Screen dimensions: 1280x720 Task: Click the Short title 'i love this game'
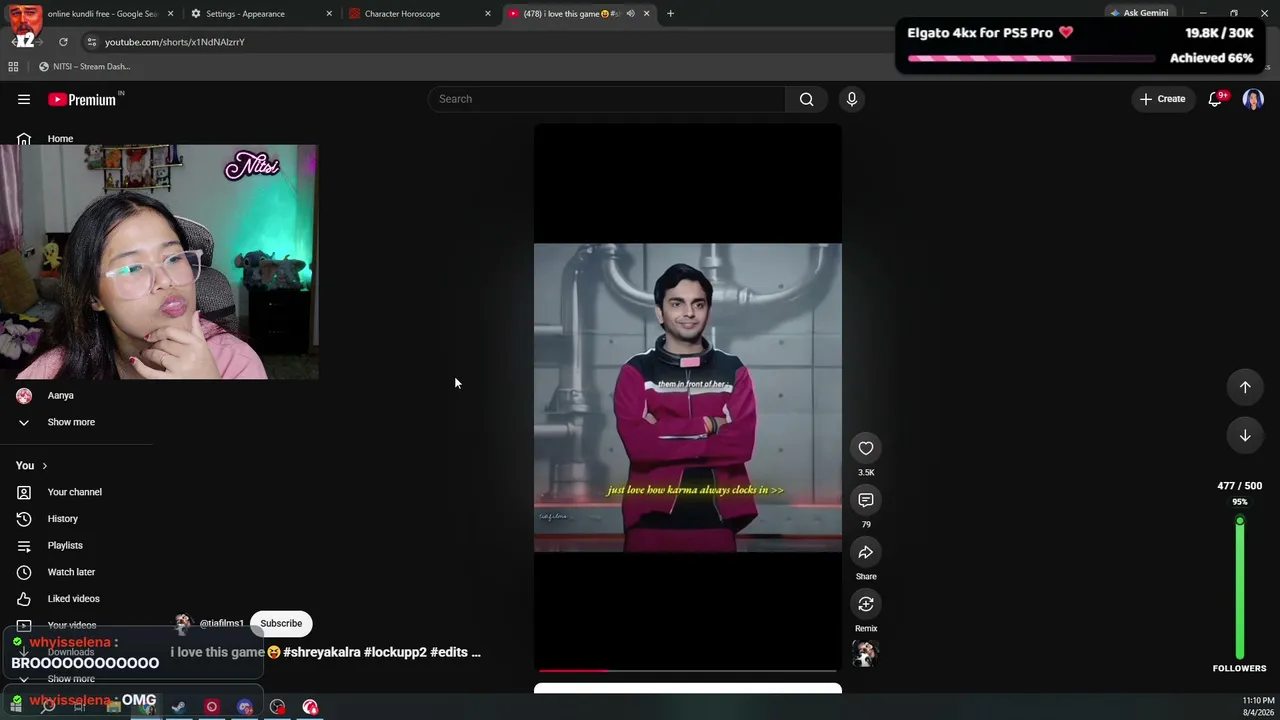point(218,653)
